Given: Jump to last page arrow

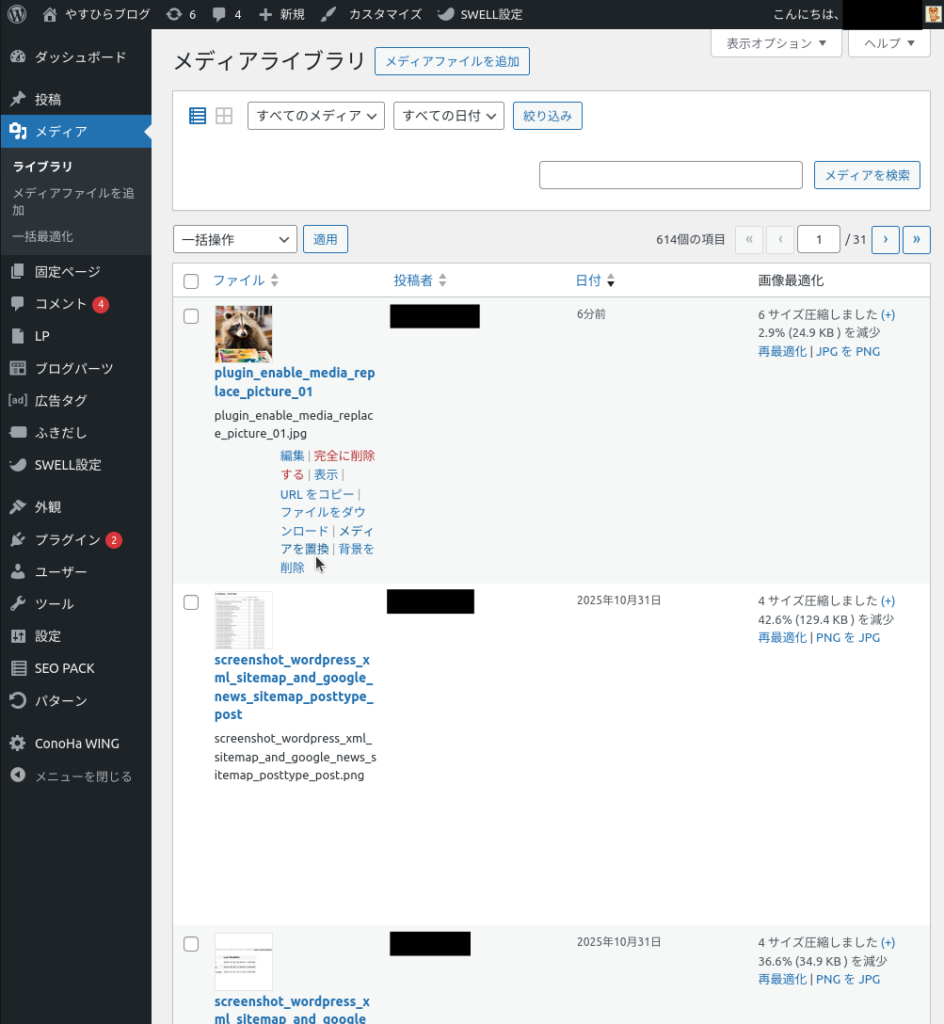Looking at the screenshot, I should click(916, 239).
